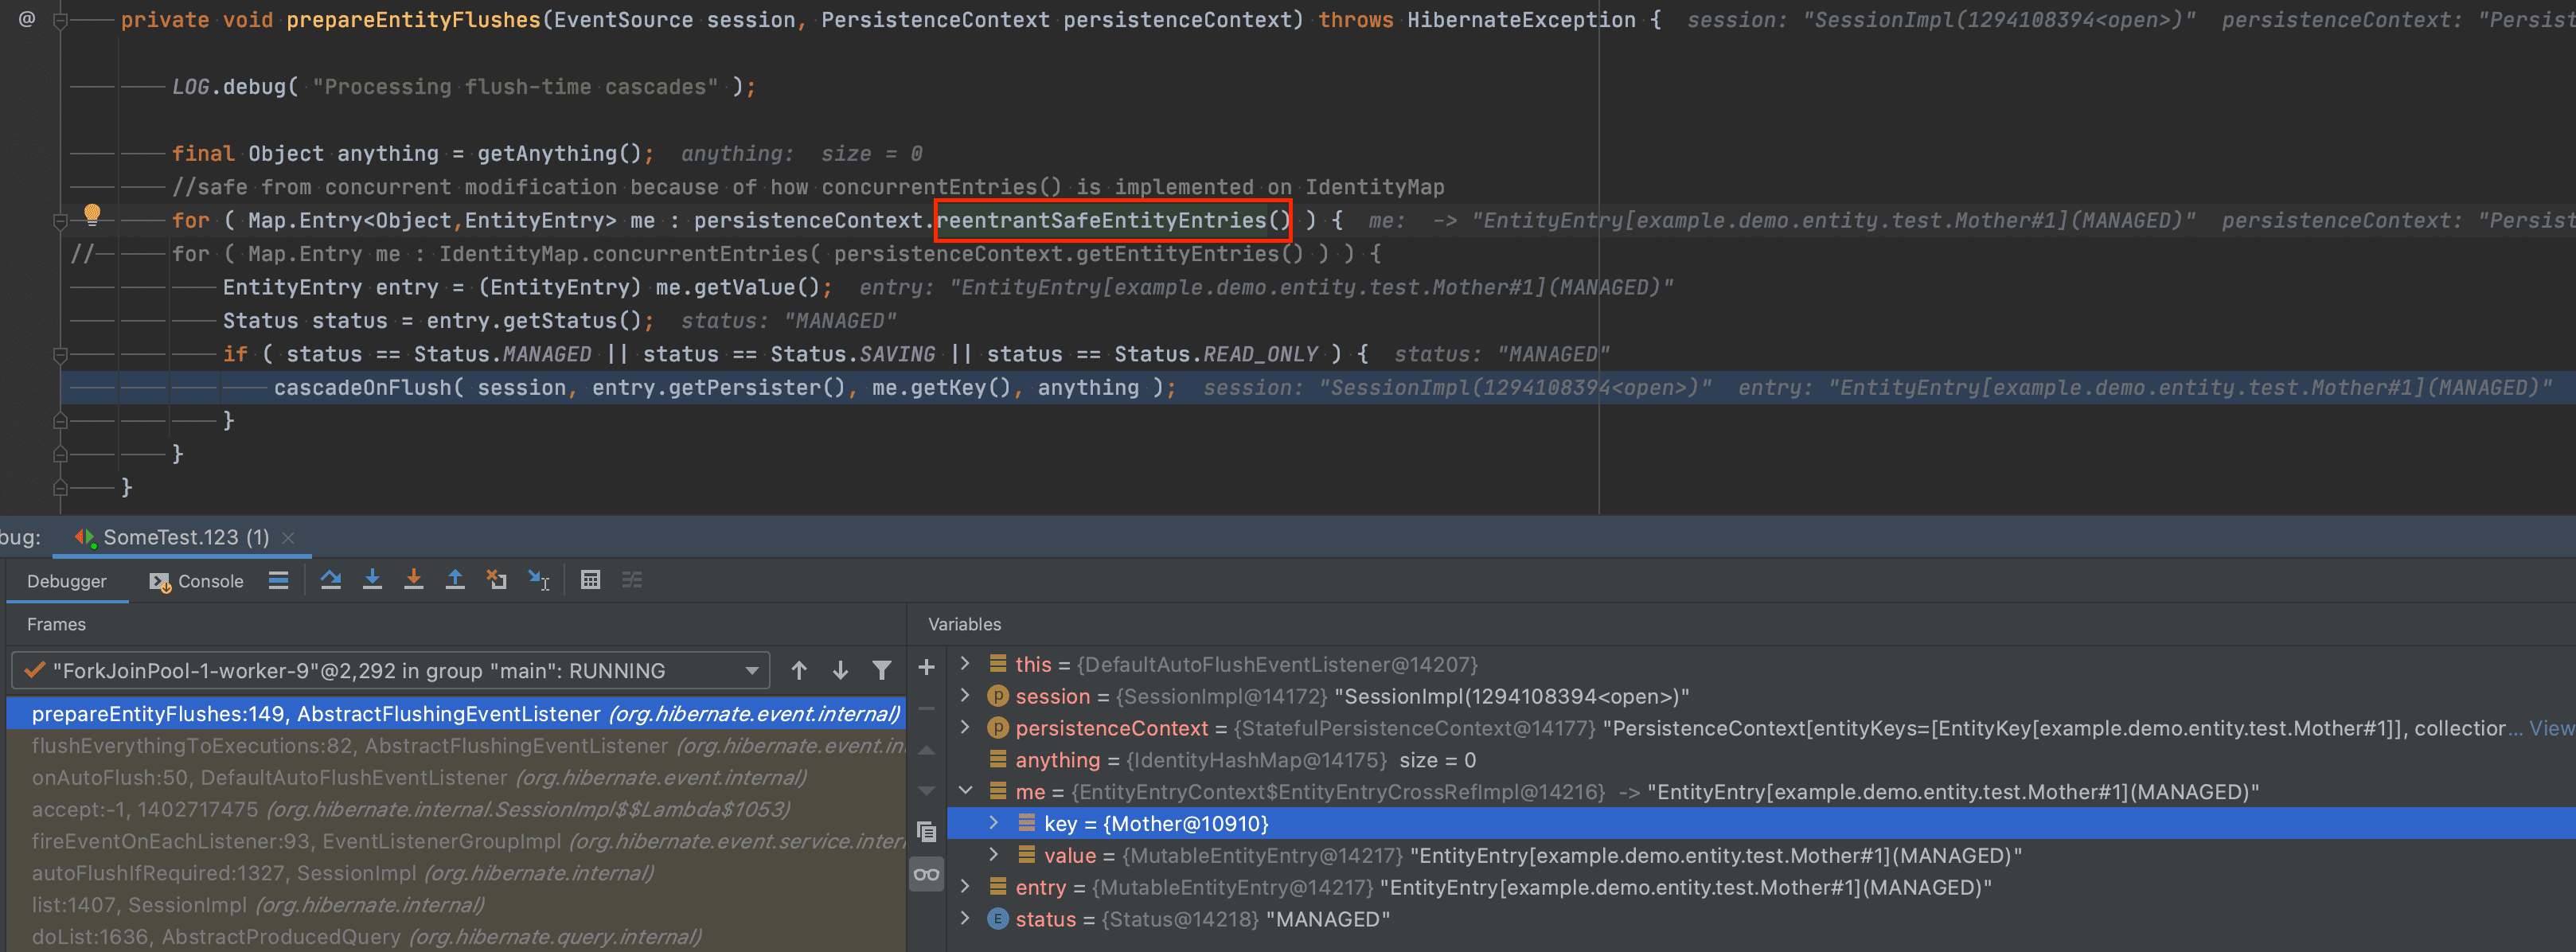Select the flushEverythingToExecutions stack frame
Image resolution: width=2576 pixels, height=952 pixels.
tap(350, 746)
